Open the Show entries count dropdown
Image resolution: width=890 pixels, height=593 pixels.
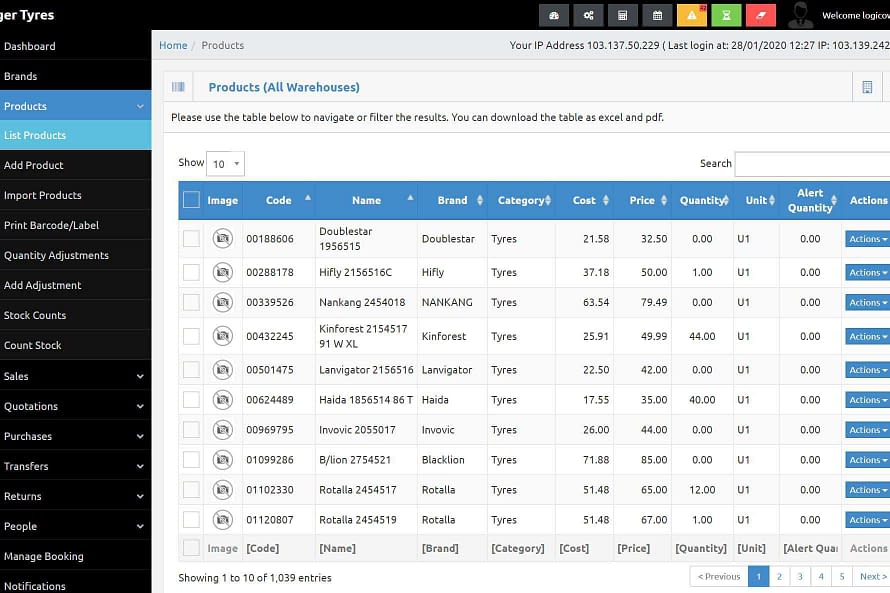225,163
